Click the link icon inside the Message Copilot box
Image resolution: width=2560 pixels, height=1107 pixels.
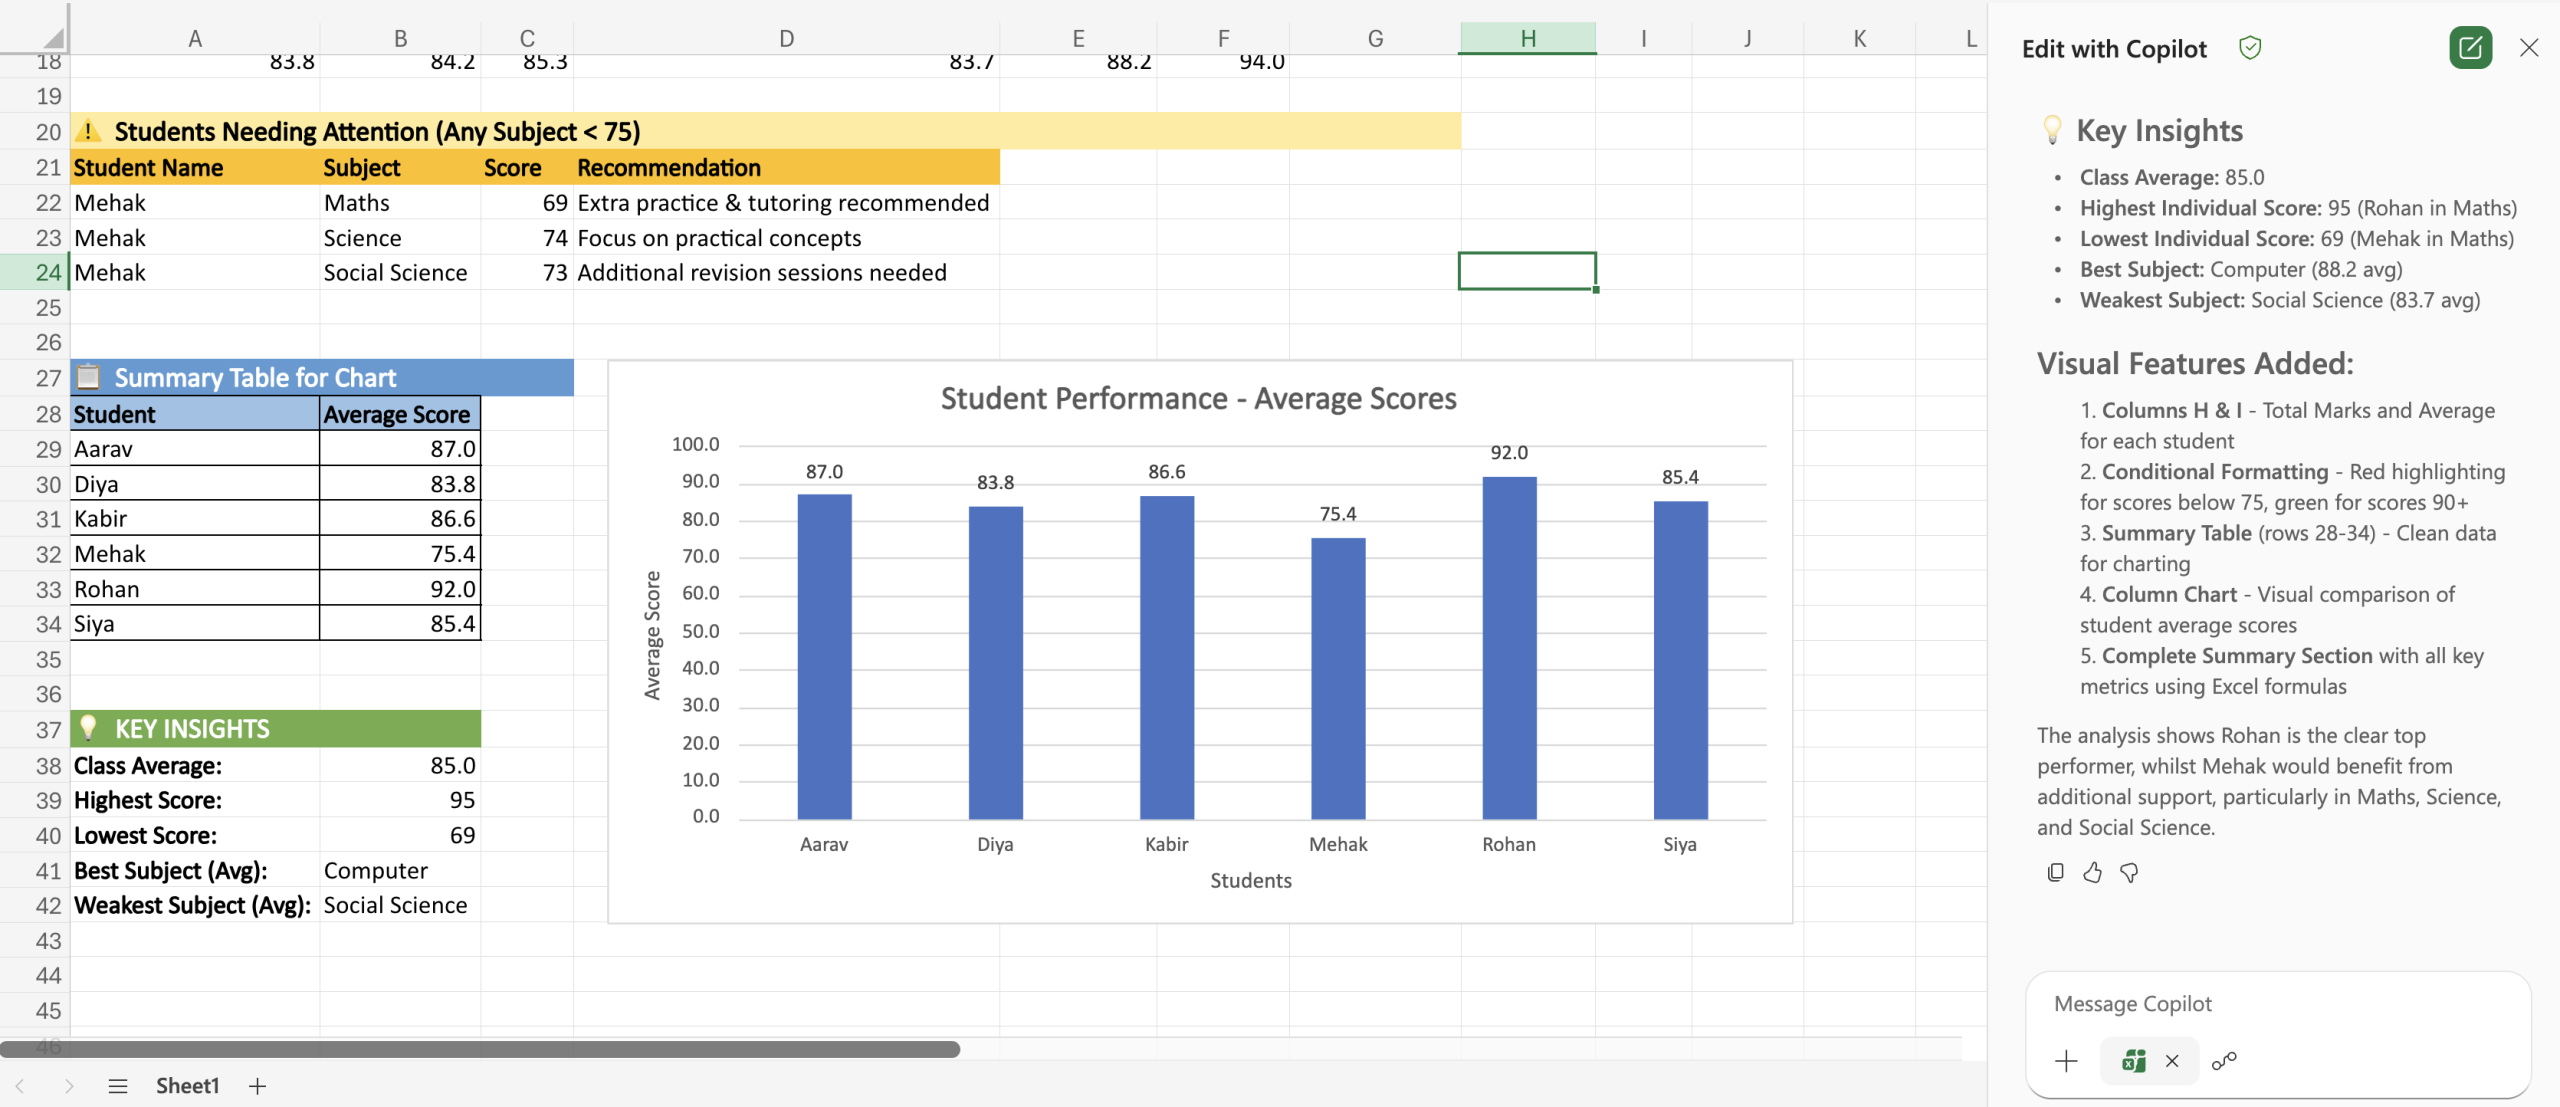(2225, 1060)
